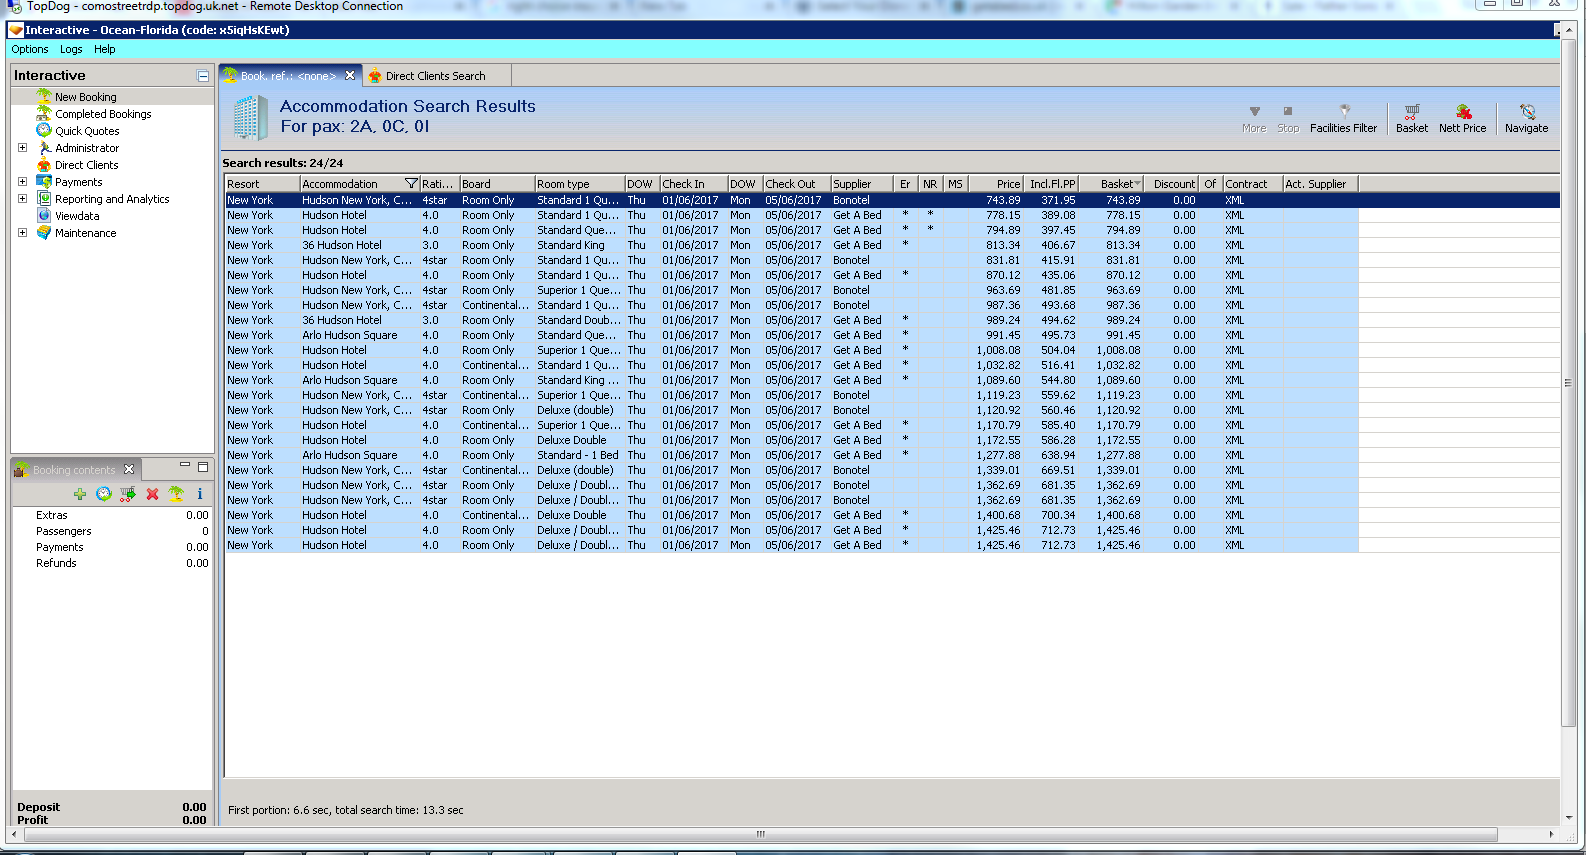This screenshot has width=1586, height=855.
Task: Click the Passengers line in Booking contents
Action: point(112,531)
